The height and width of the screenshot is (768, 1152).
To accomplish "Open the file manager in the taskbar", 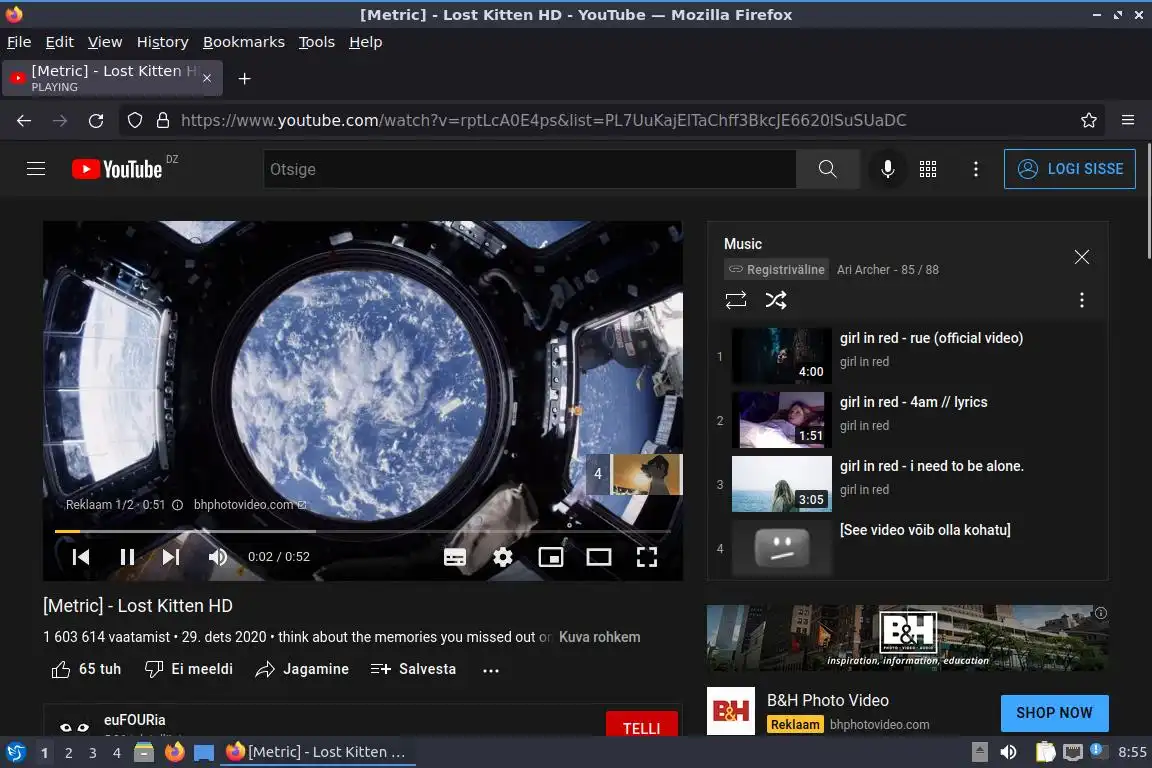I will click(144, 753).
